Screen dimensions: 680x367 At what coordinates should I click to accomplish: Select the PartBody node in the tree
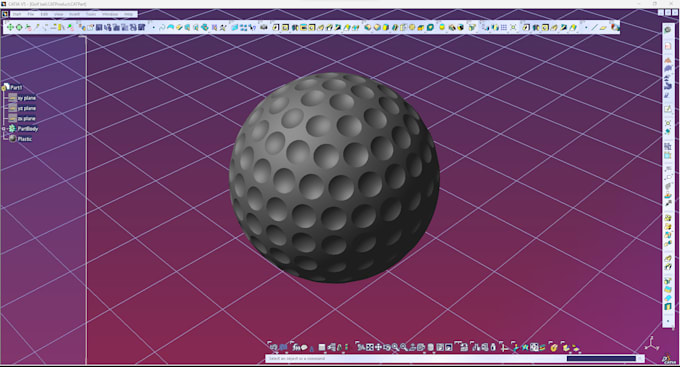click(x=28, y=129)
